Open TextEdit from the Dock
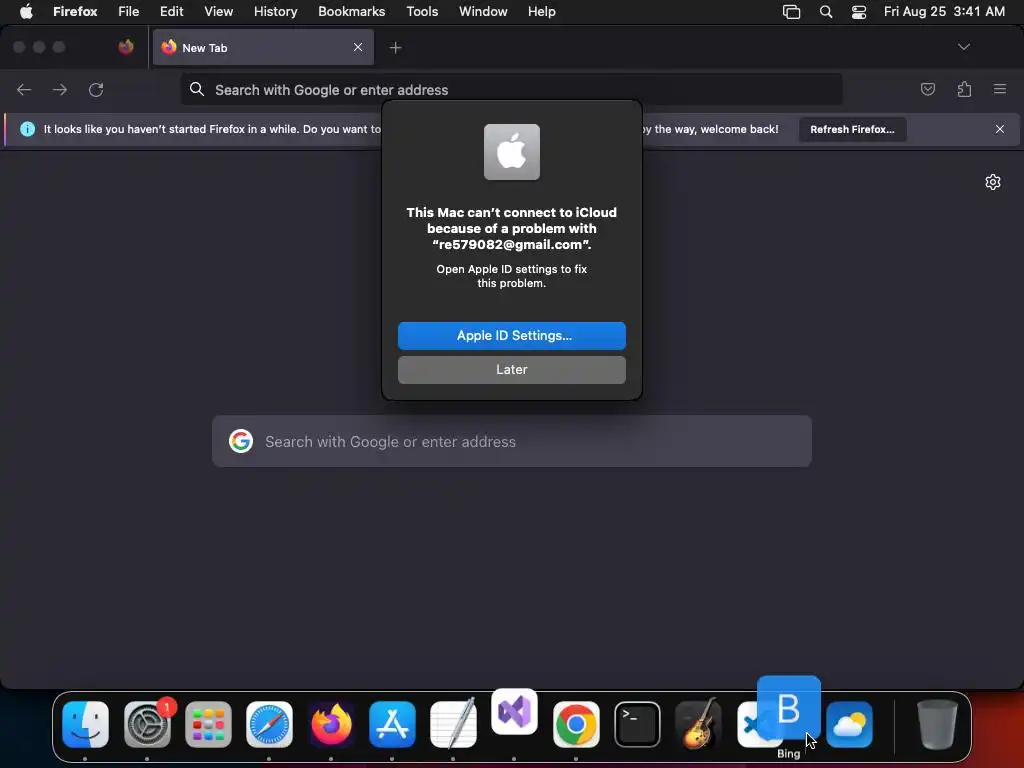 (453, 724)
